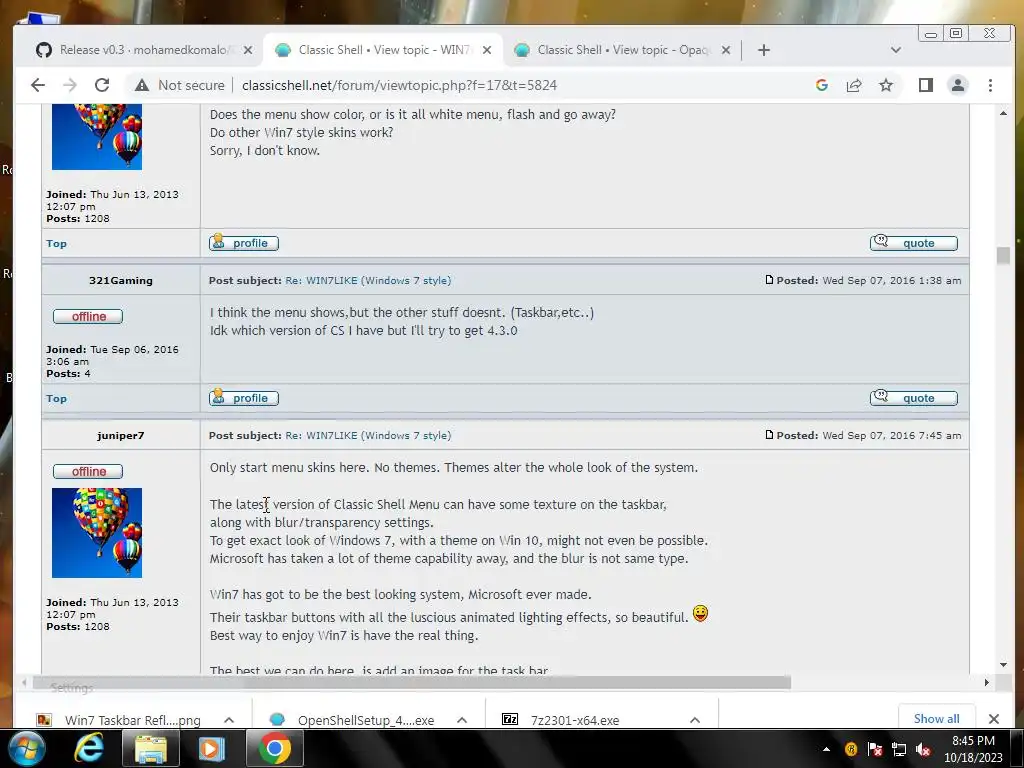This screenshot has width=1024, height=768.
Task: Open the Not secure site info warning
Action: 179,85
